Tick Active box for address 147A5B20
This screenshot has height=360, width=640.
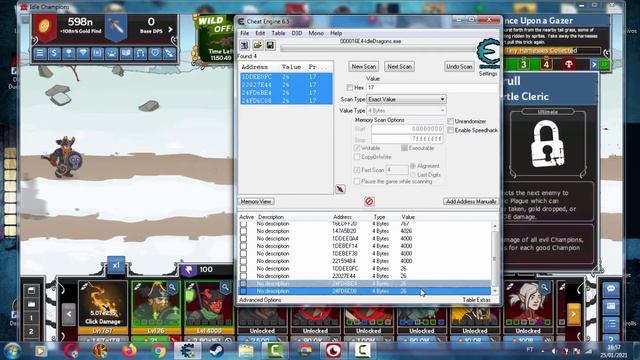point(244,231)
